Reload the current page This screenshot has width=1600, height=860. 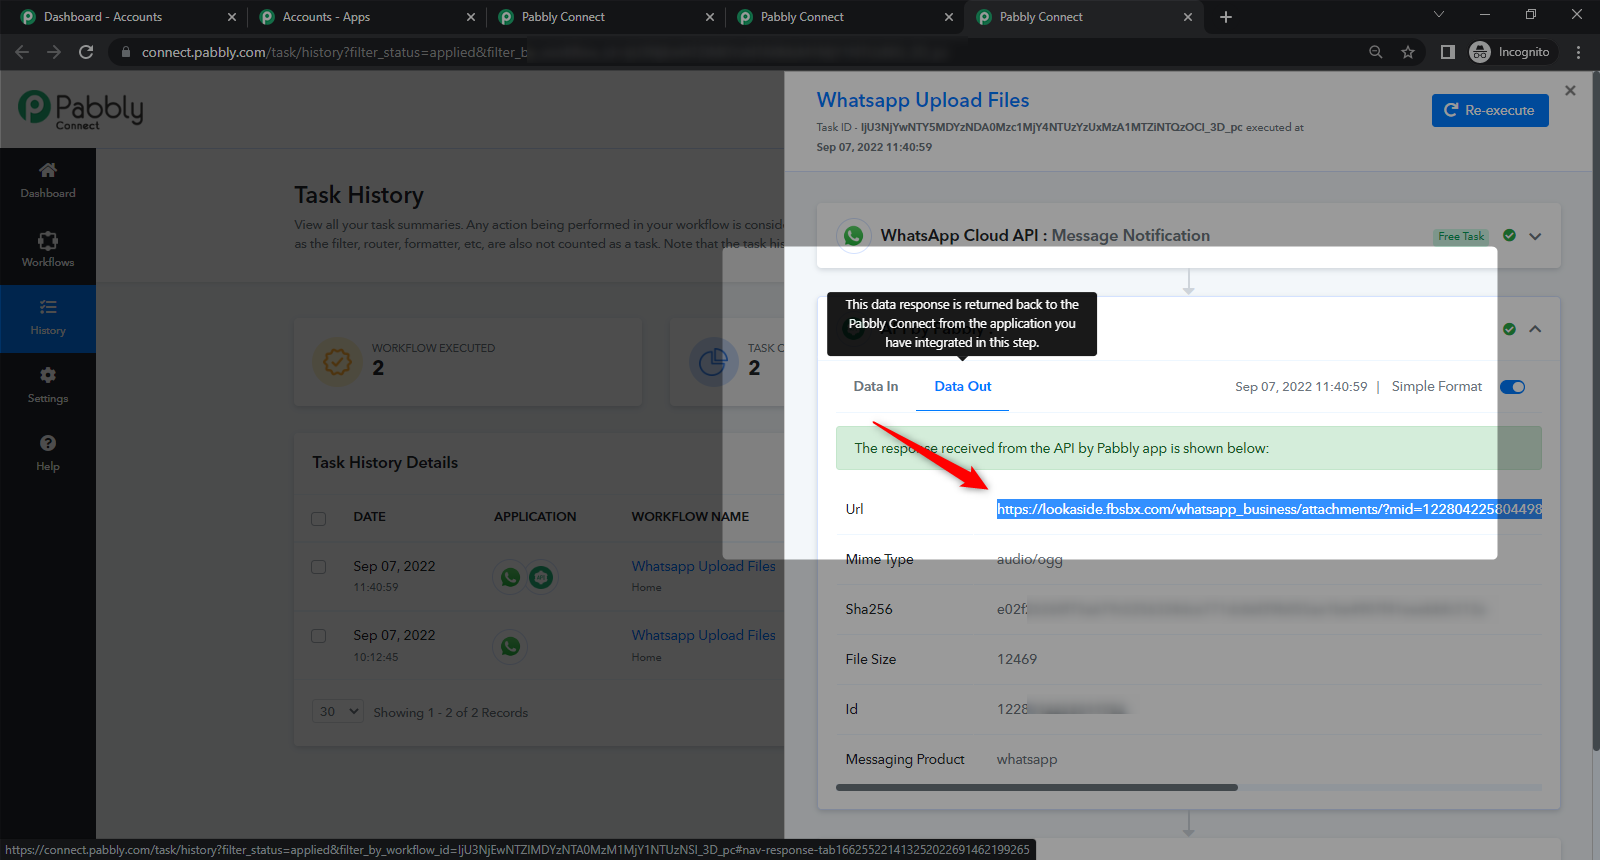(86, 52)
